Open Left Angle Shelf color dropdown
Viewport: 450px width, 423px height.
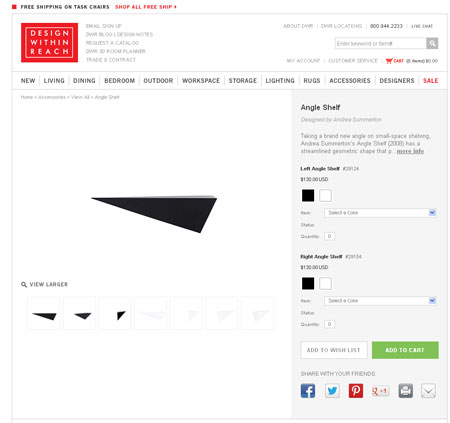tap(380, 213)
